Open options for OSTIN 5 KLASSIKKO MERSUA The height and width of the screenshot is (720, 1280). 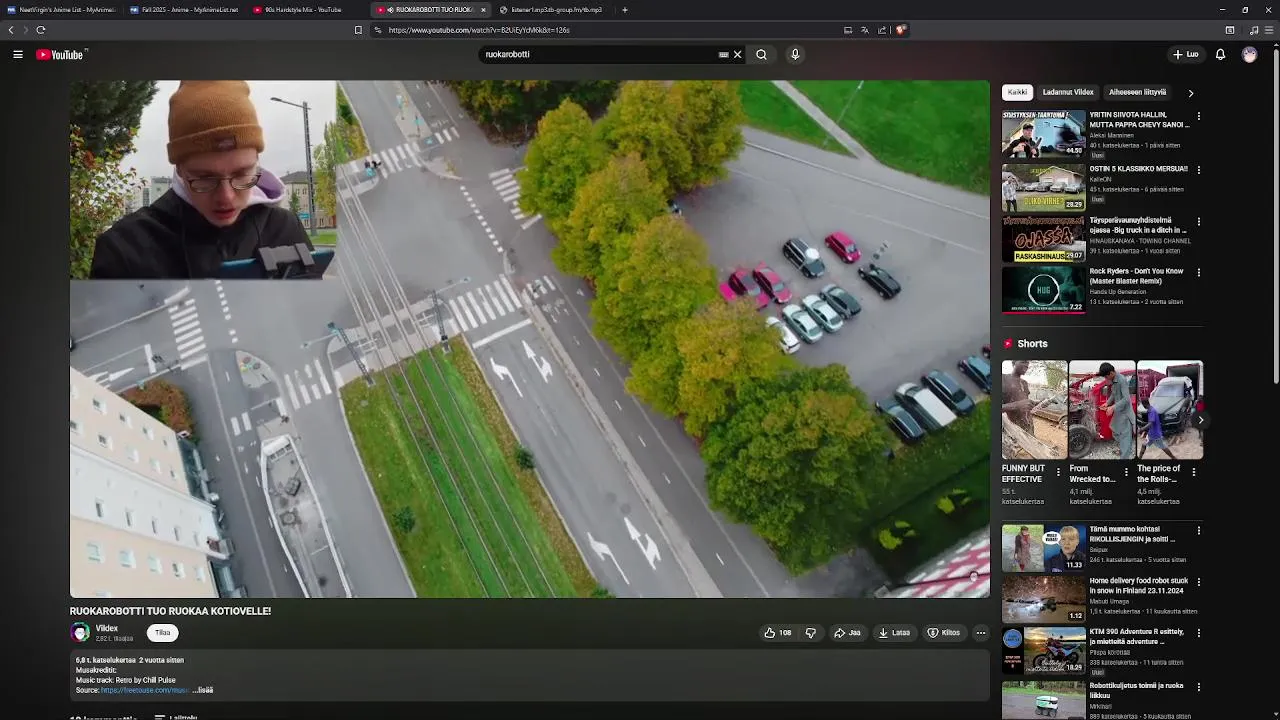point(1199,170)
